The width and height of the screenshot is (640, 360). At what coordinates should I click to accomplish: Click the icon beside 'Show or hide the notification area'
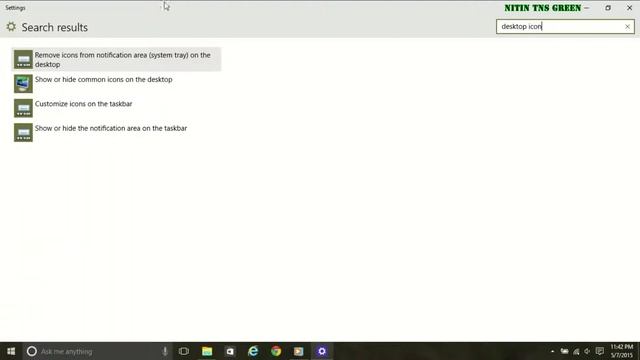coord(23,133)
